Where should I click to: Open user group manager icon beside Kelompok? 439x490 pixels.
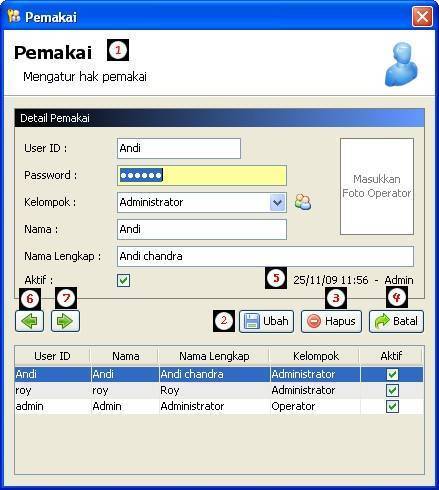click(303, 202)
